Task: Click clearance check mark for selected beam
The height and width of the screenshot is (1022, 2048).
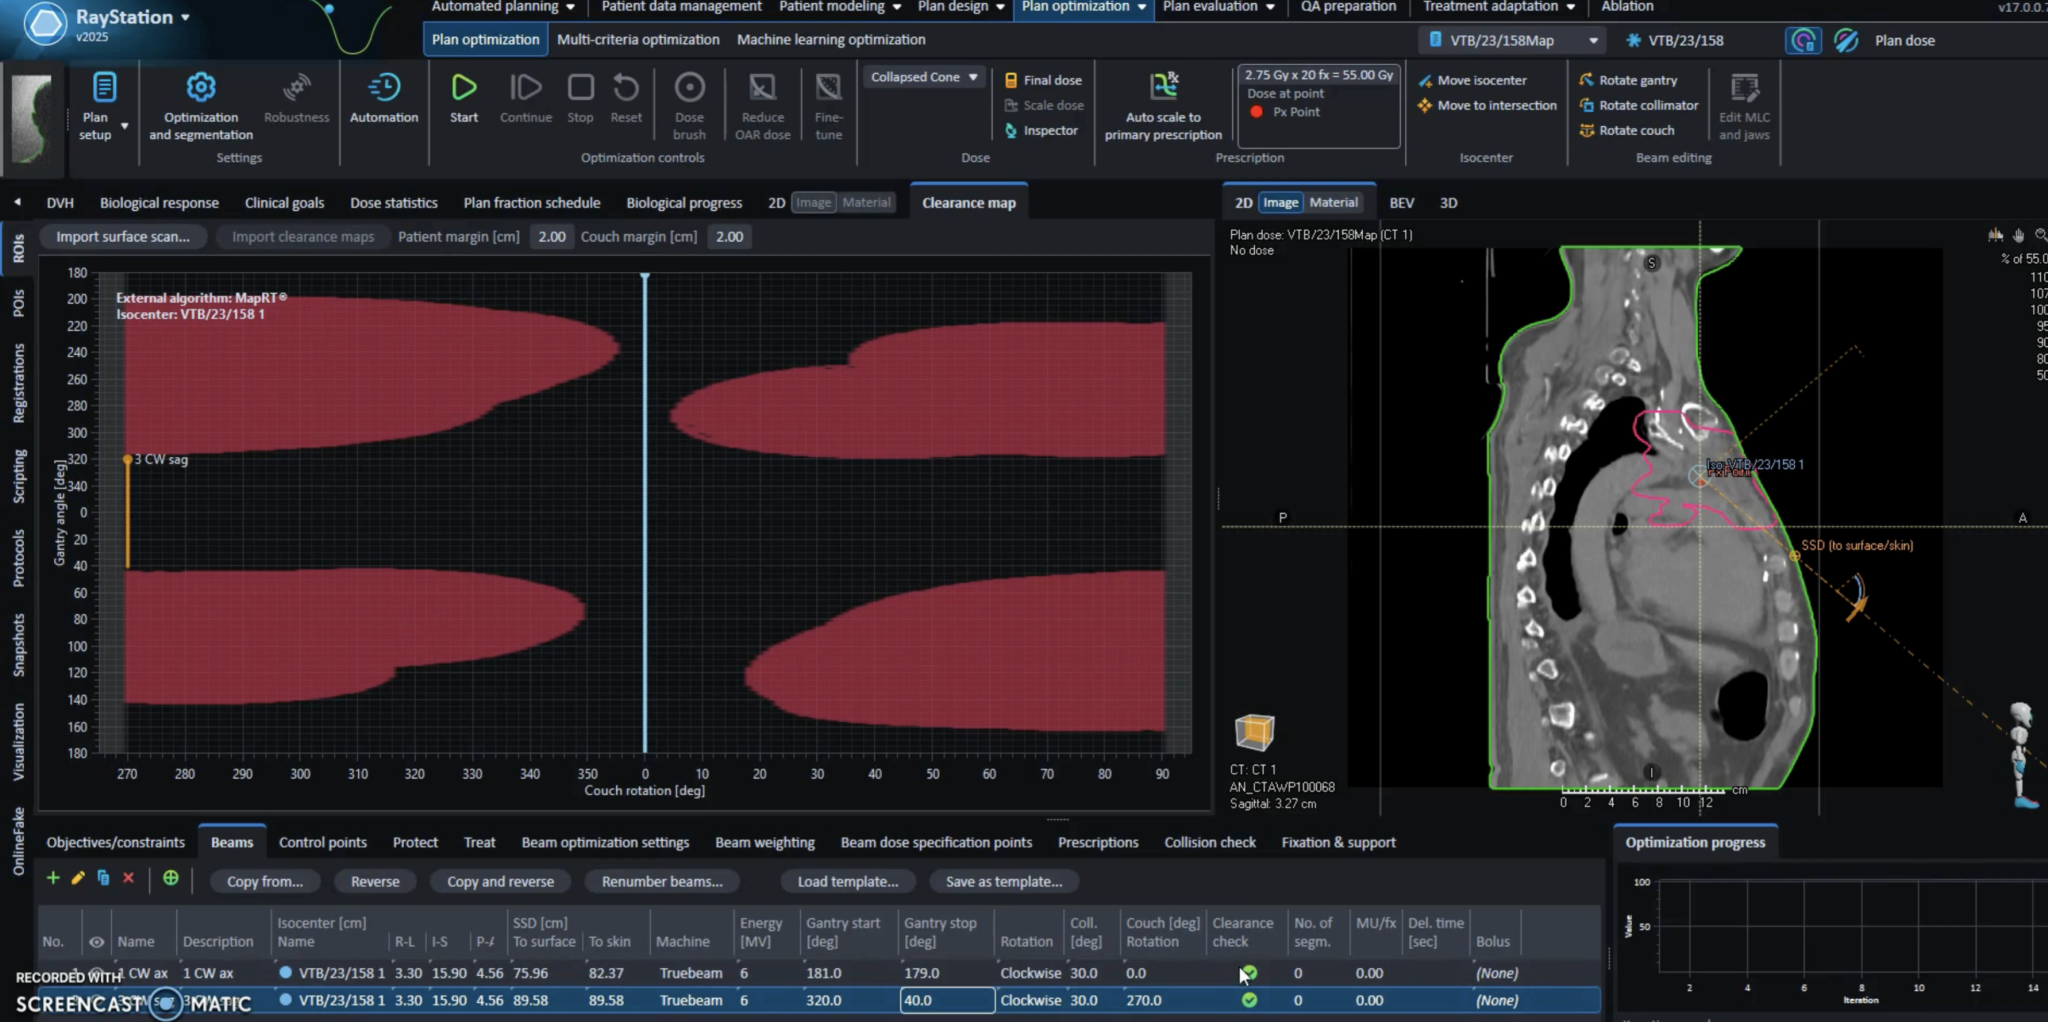Action: click(1249, 1000)
